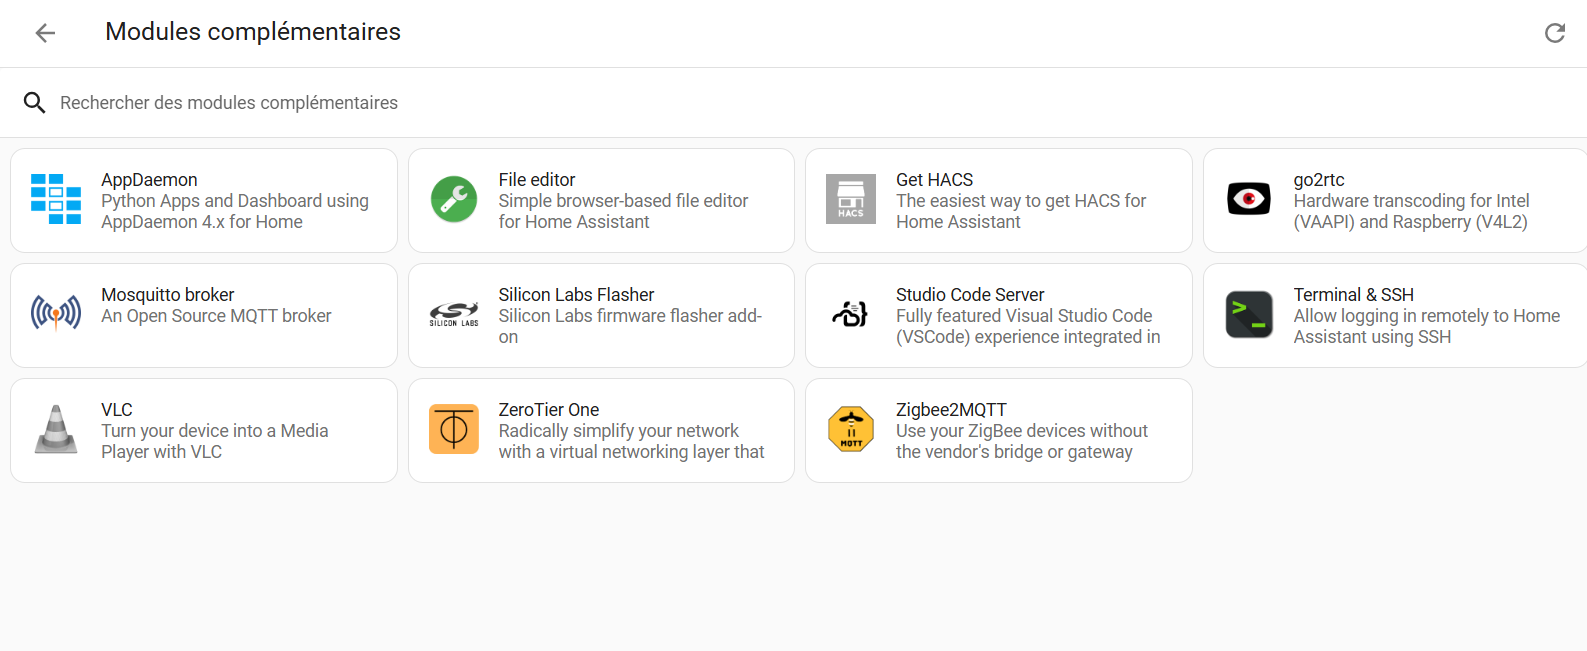Click the go2rtc red eye icon
The width and height of the screenshot is (1587, 651).
tap(1249, 199)
